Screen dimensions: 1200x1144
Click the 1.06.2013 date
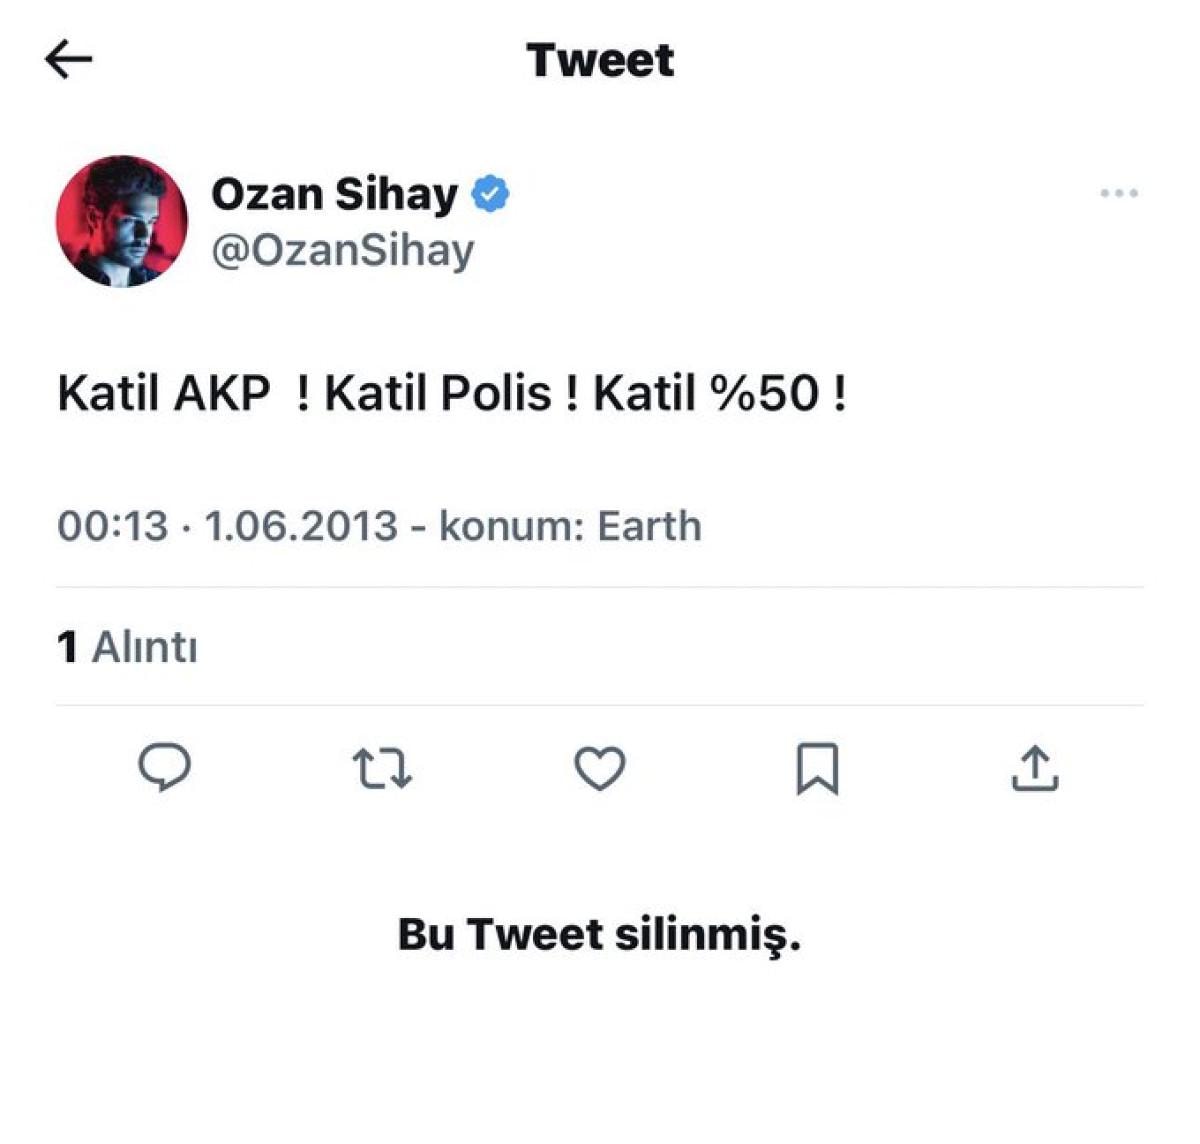[301, 526]
